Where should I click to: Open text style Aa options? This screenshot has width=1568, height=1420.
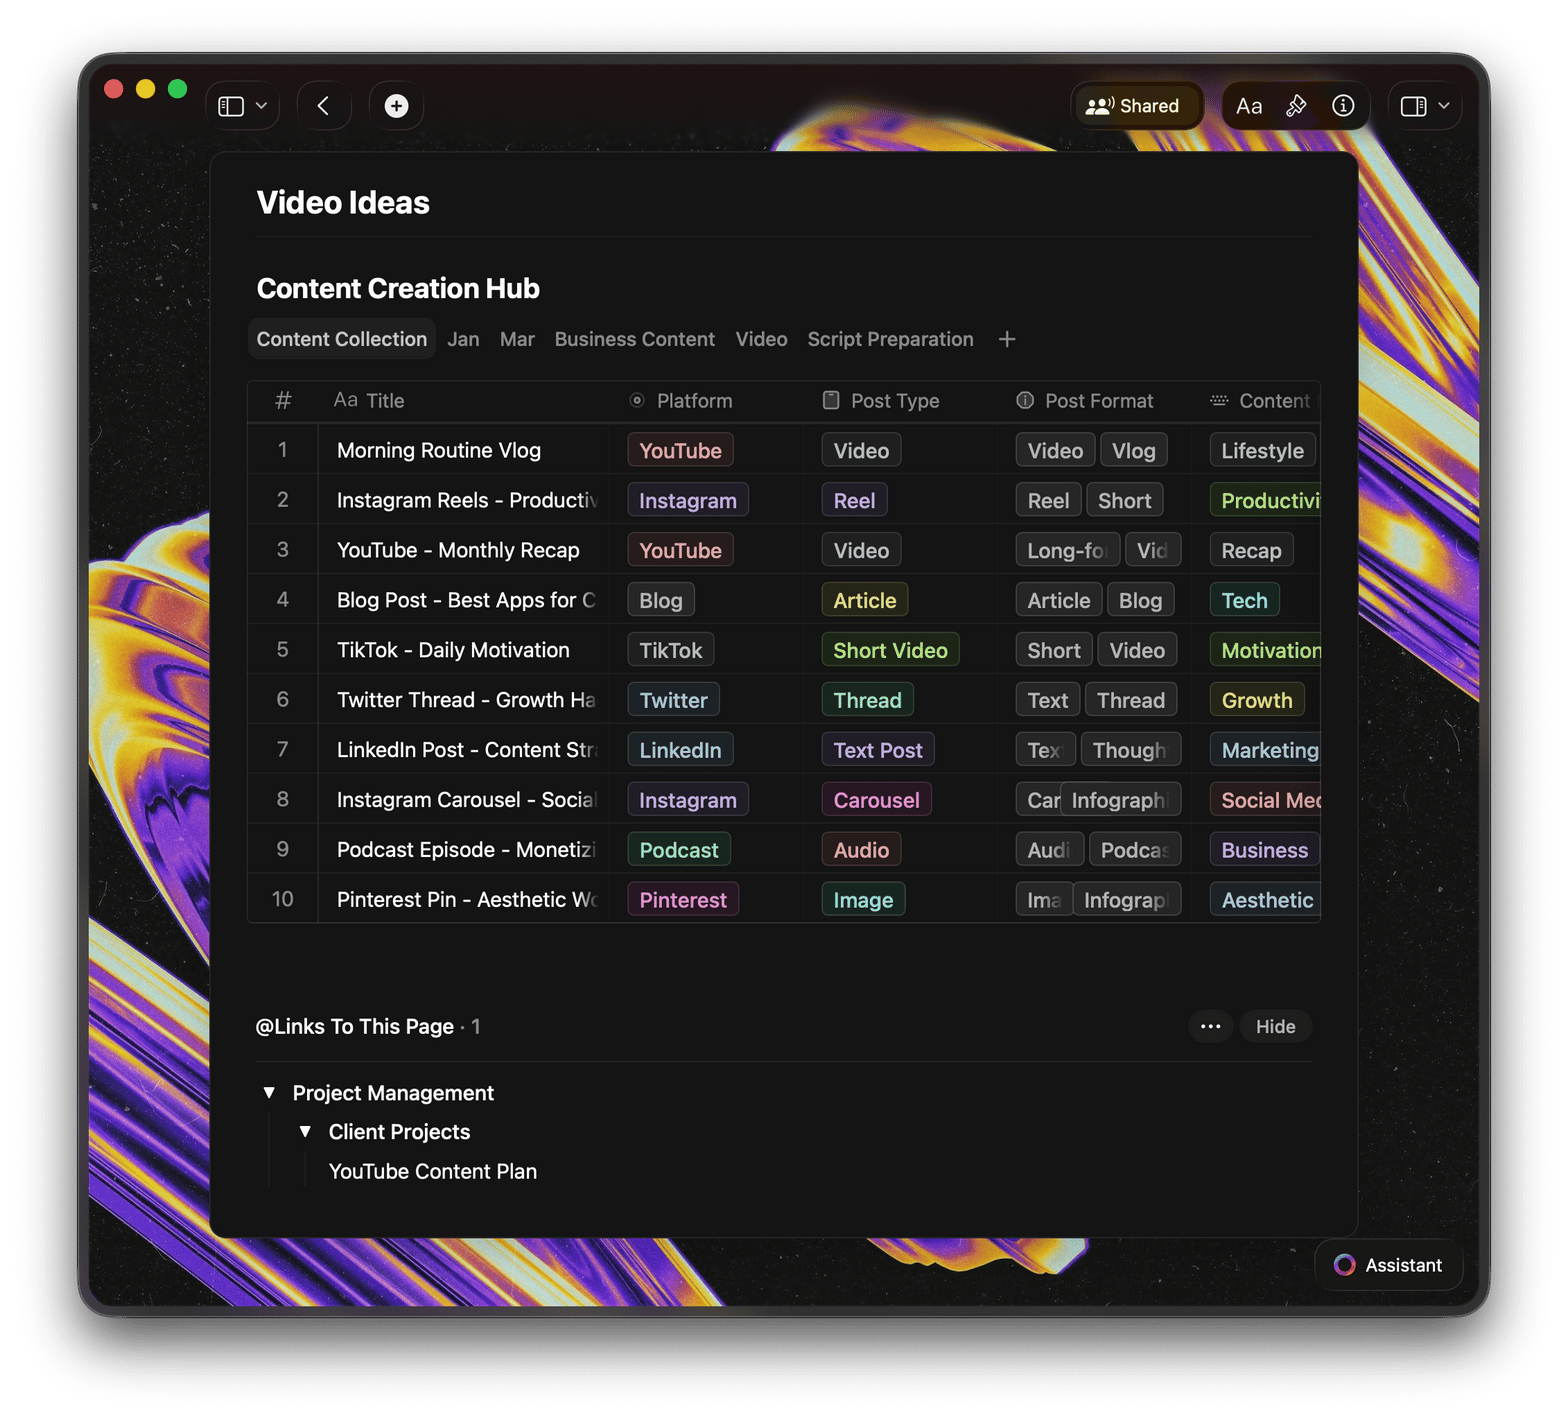point(1248,106)
